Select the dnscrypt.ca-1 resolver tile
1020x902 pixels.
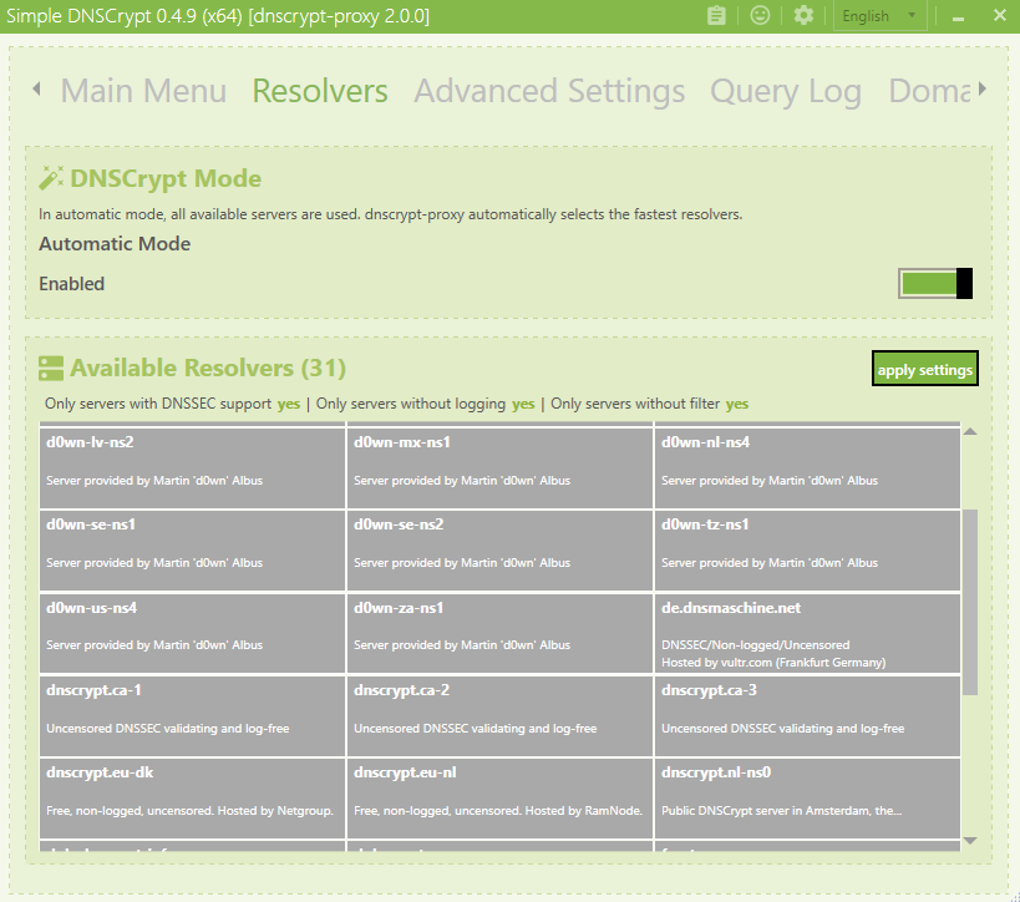pos(192,714)
